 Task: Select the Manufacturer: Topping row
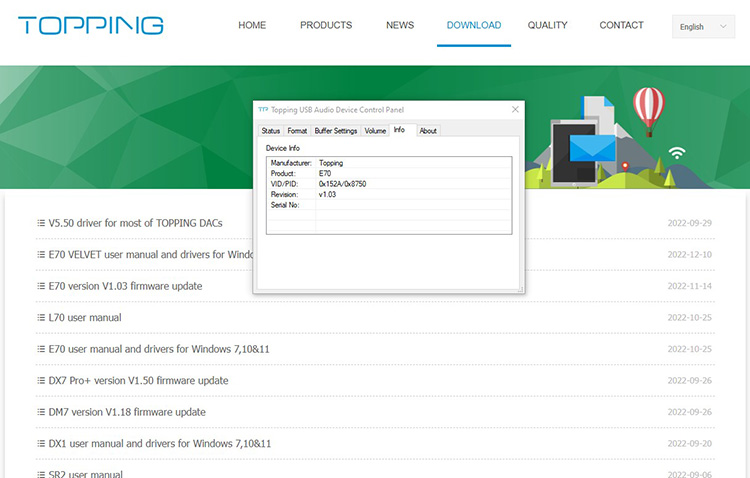[x=389, y=163]
